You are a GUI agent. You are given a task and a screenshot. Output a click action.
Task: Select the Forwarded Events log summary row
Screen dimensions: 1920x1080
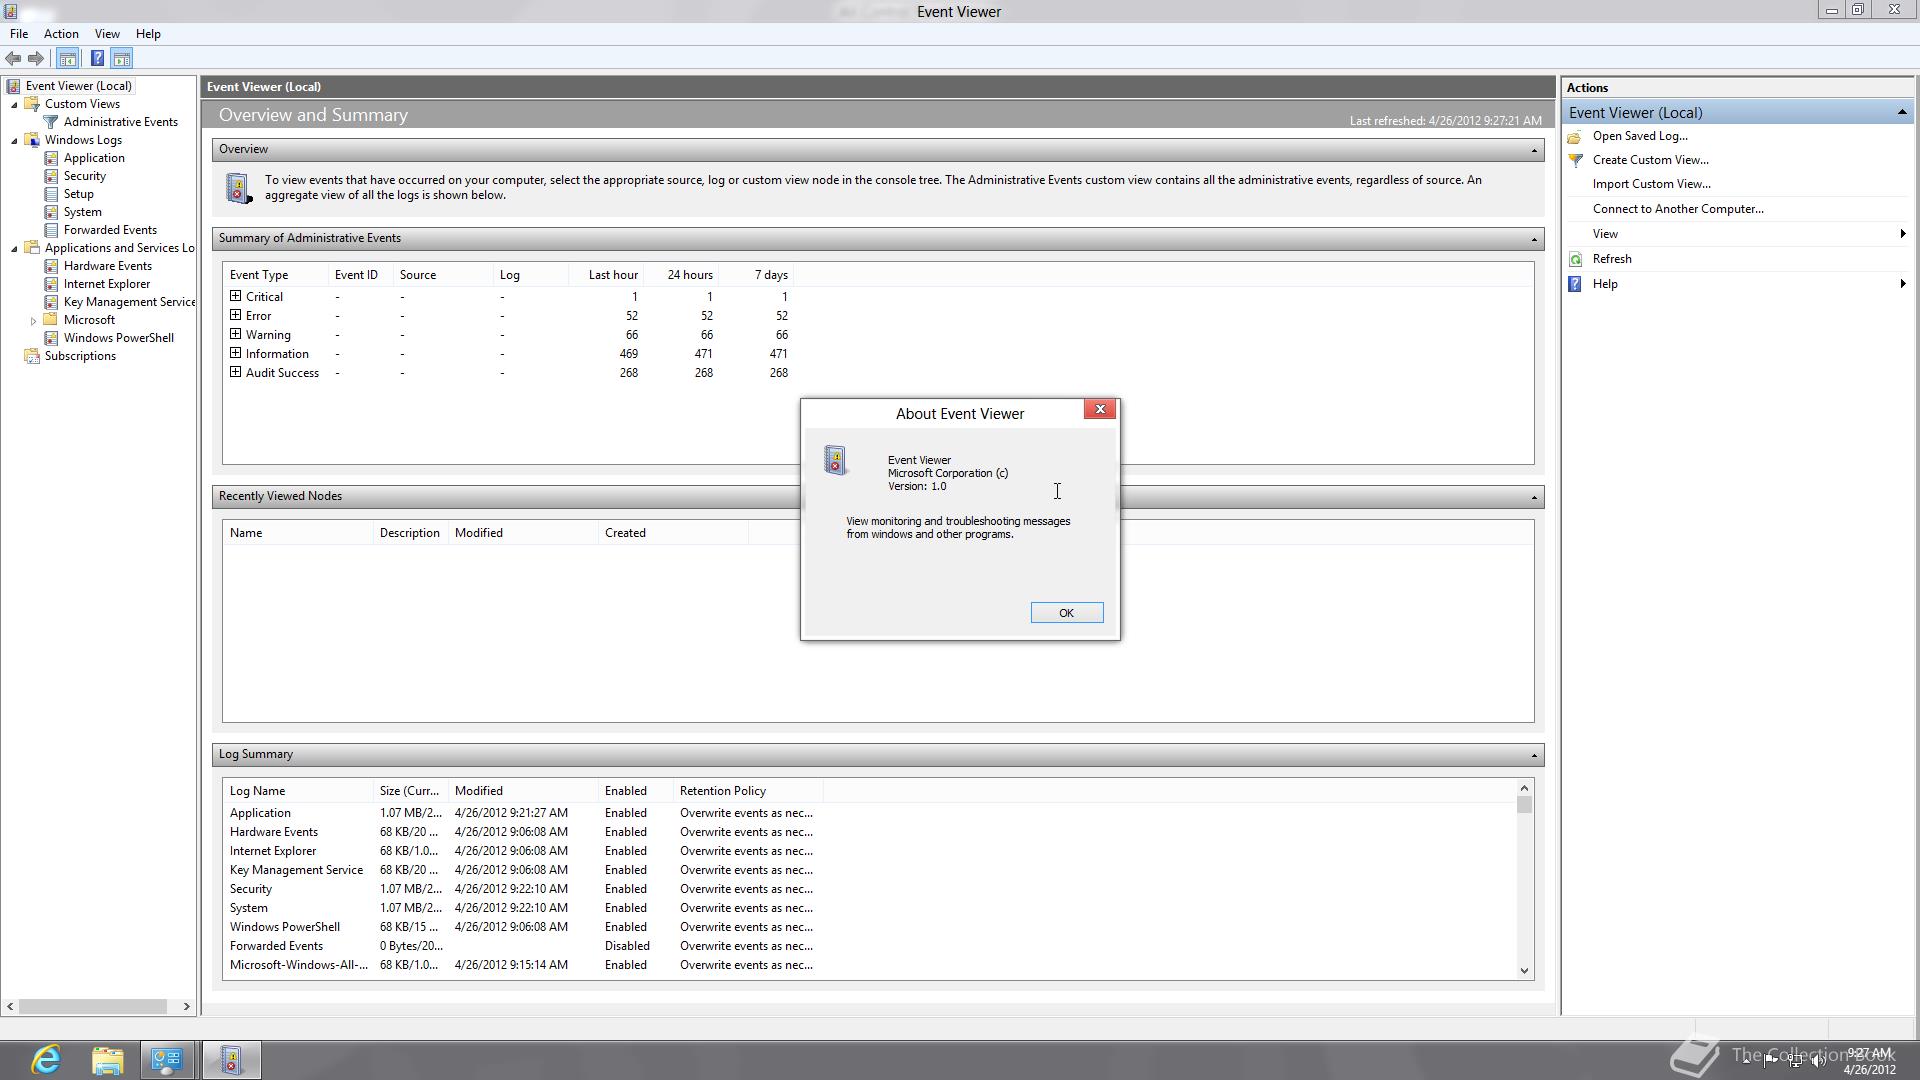tap(521, 946)
